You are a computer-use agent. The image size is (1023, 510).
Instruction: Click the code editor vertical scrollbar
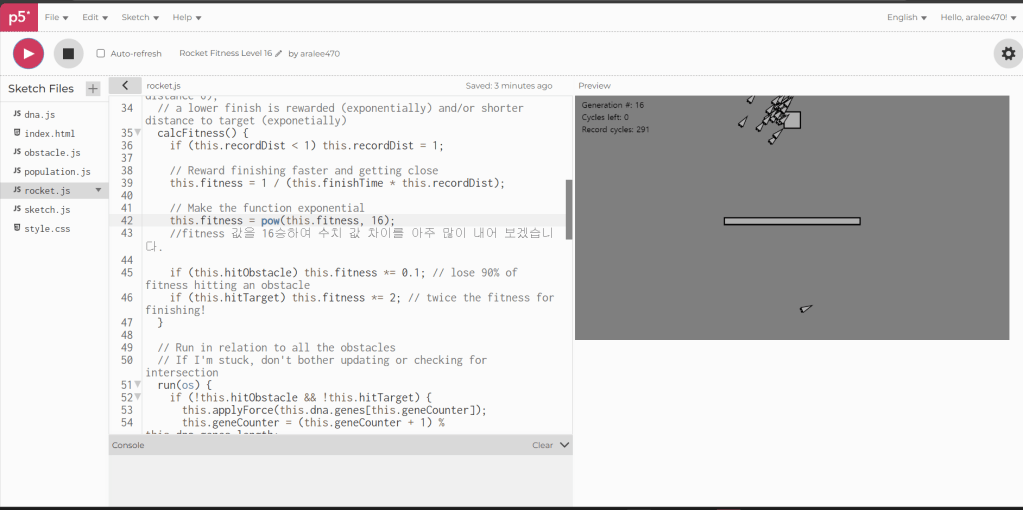click(569, 209)
